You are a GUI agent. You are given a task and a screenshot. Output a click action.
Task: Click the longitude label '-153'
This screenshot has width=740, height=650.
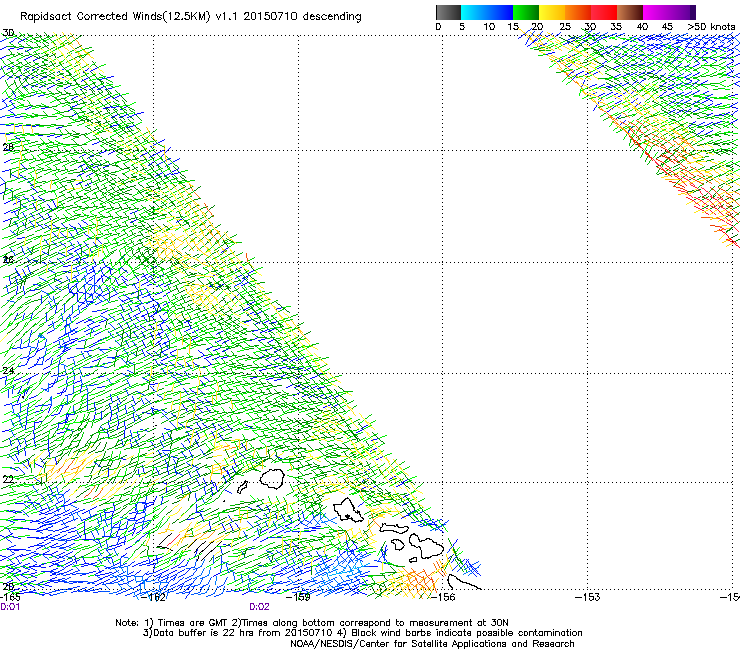[x=588, y=597]
